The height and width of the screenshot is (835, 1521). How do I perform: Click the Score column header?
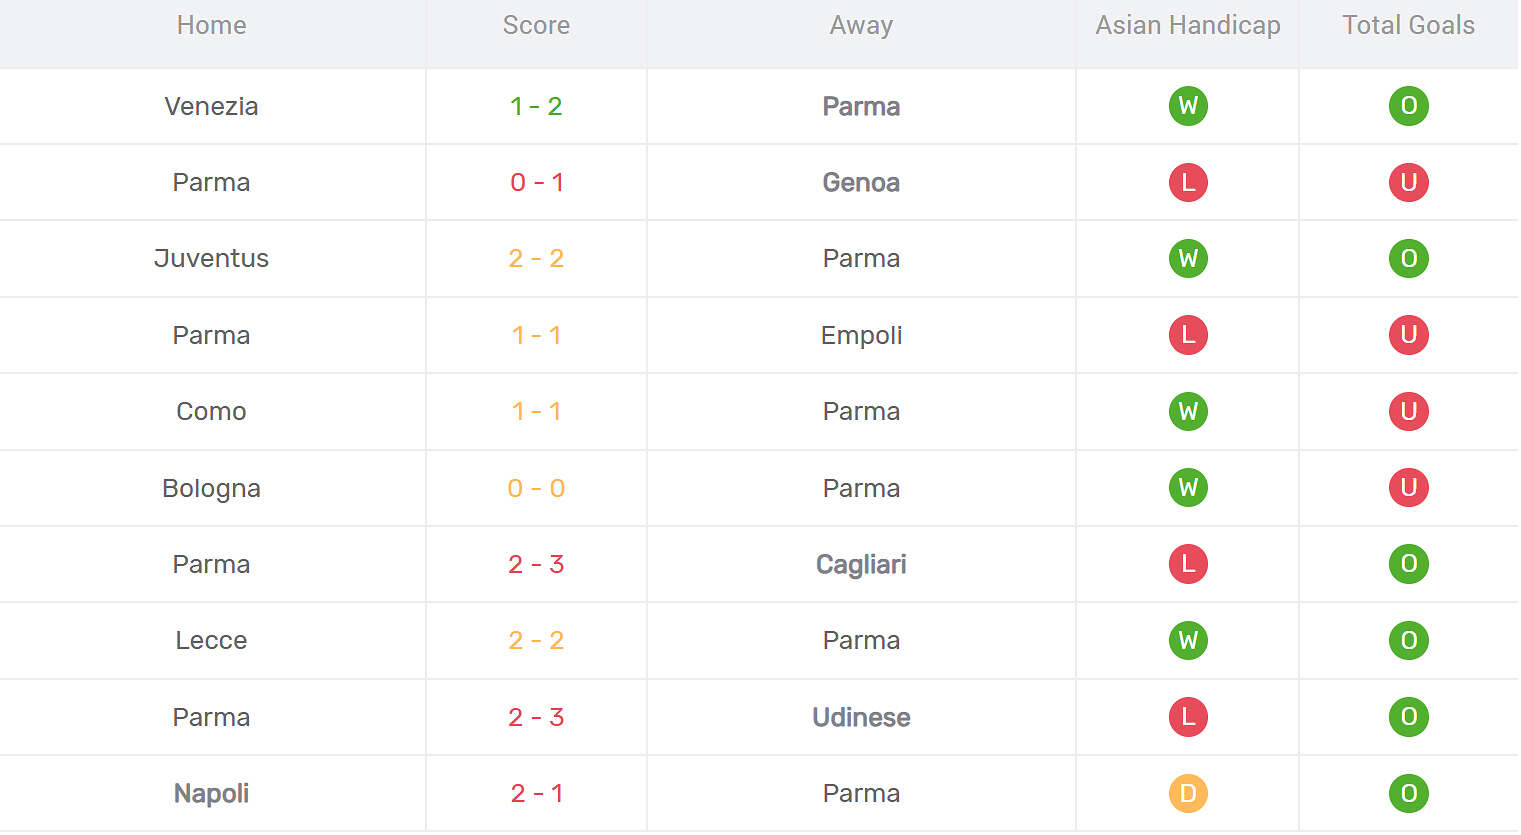pos(536,25)
